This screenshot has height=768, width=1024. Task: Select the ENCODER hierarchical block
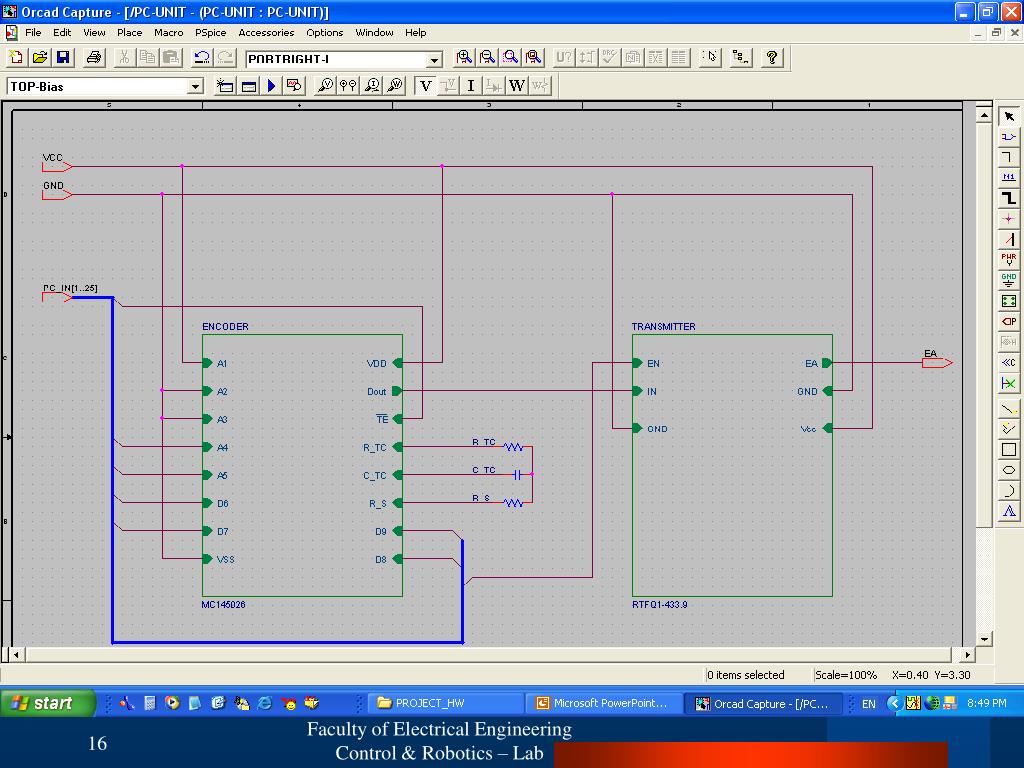click(x=302, y=466)
